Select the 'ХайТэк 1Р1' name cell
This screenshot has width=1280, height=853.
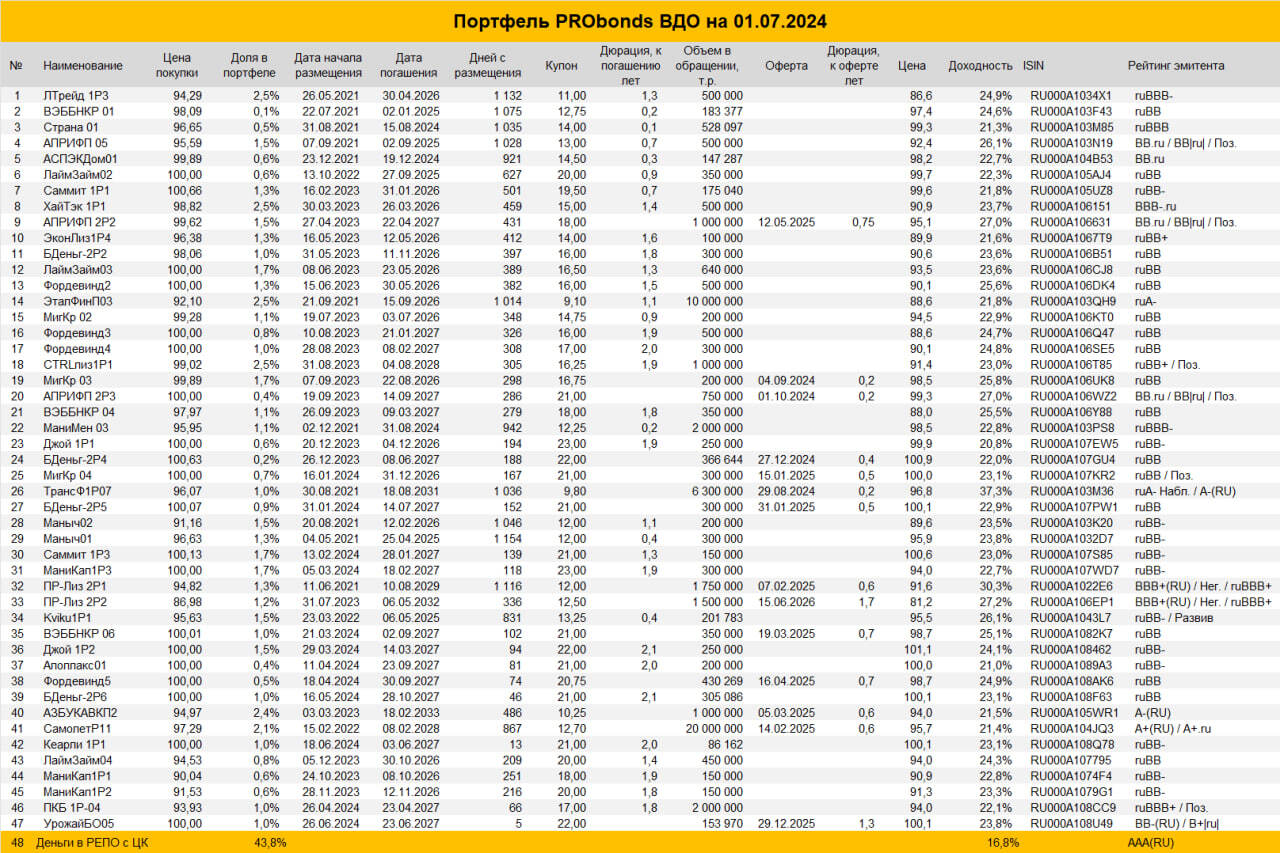click(x=74, y=205)
